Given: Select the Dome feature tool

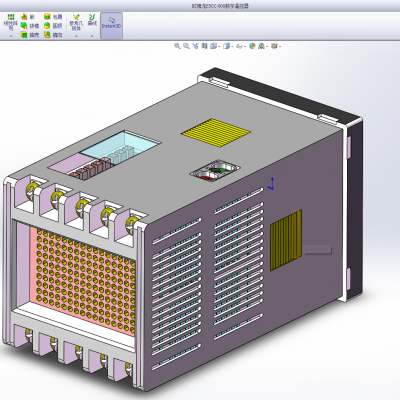Looking at the screenshot, I should [53, 26].
